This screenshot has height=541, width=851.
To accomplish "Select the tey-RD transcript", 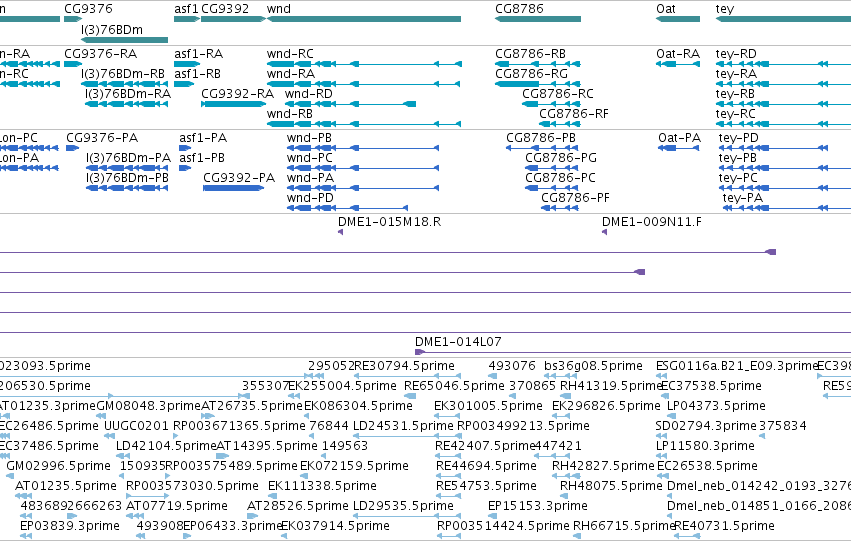I will point(783,64).
